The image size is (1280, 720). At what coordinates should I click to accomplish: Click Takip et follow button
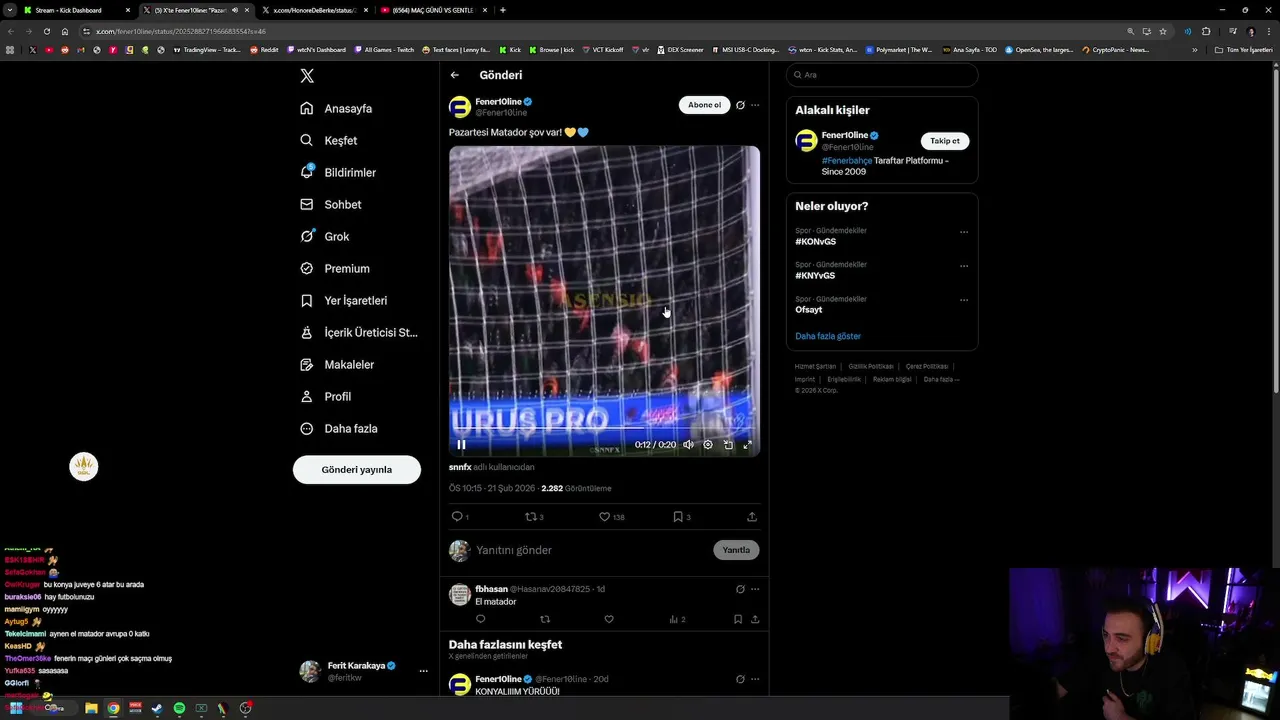[945, 141]
